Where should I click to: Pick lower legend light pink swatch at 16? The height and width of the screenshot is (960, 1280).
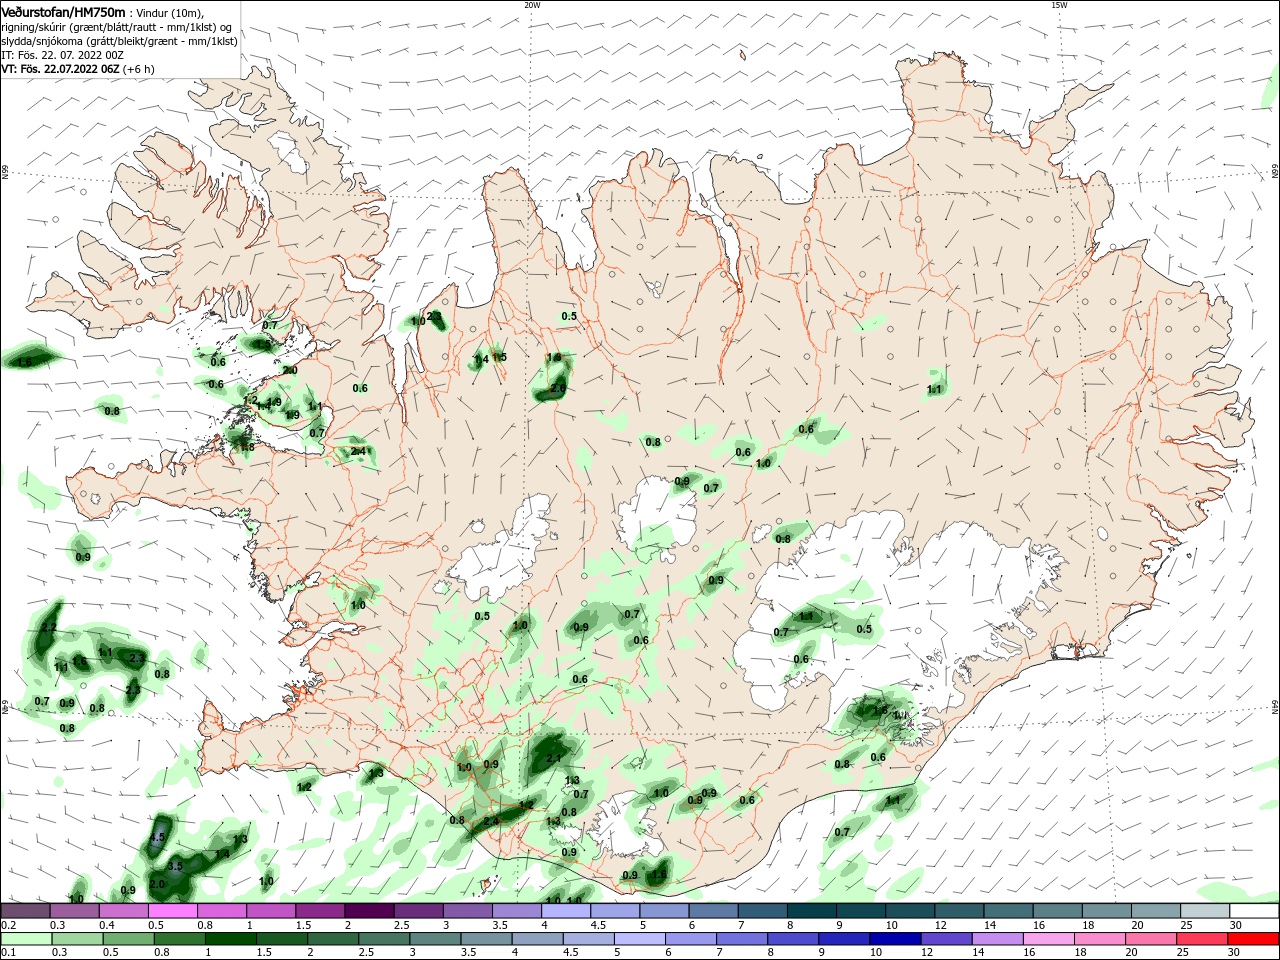[1047, 939]
